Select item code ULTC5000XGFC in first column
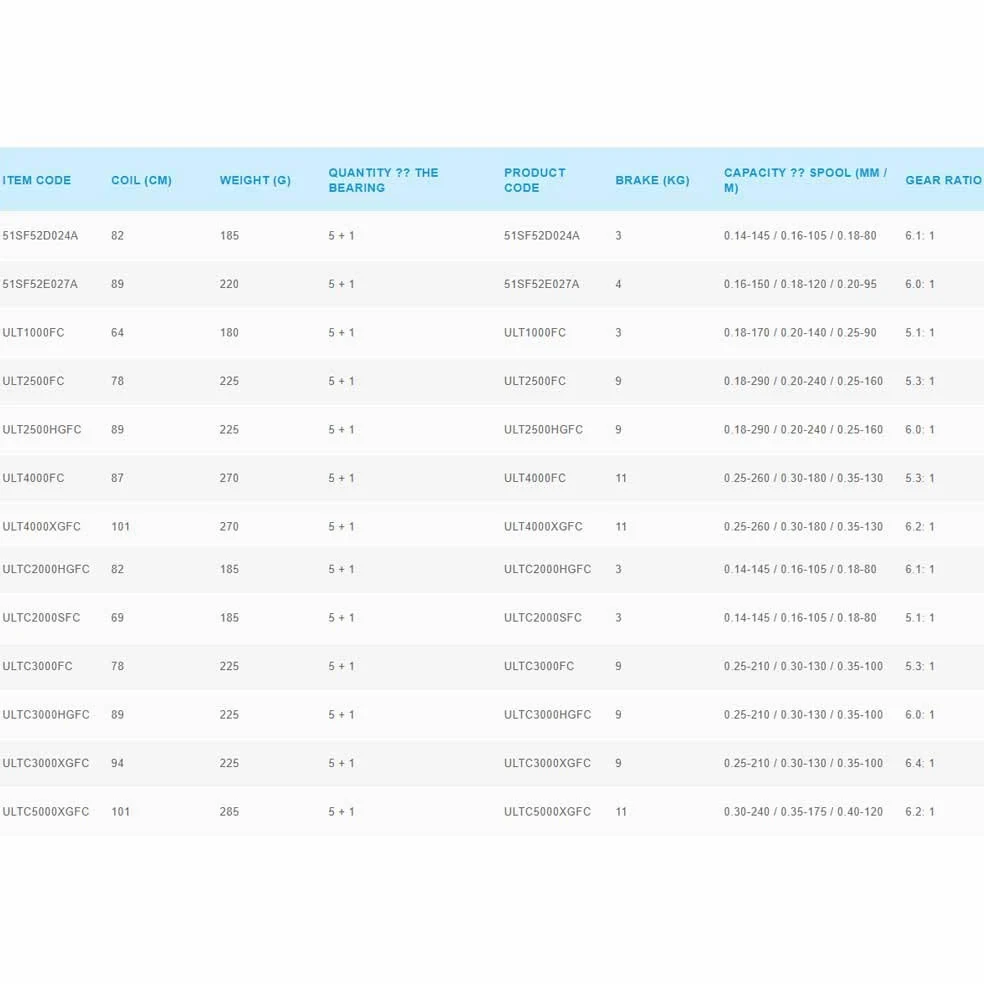The height and width of the screenshot is (984, 984). pos(46,811)
